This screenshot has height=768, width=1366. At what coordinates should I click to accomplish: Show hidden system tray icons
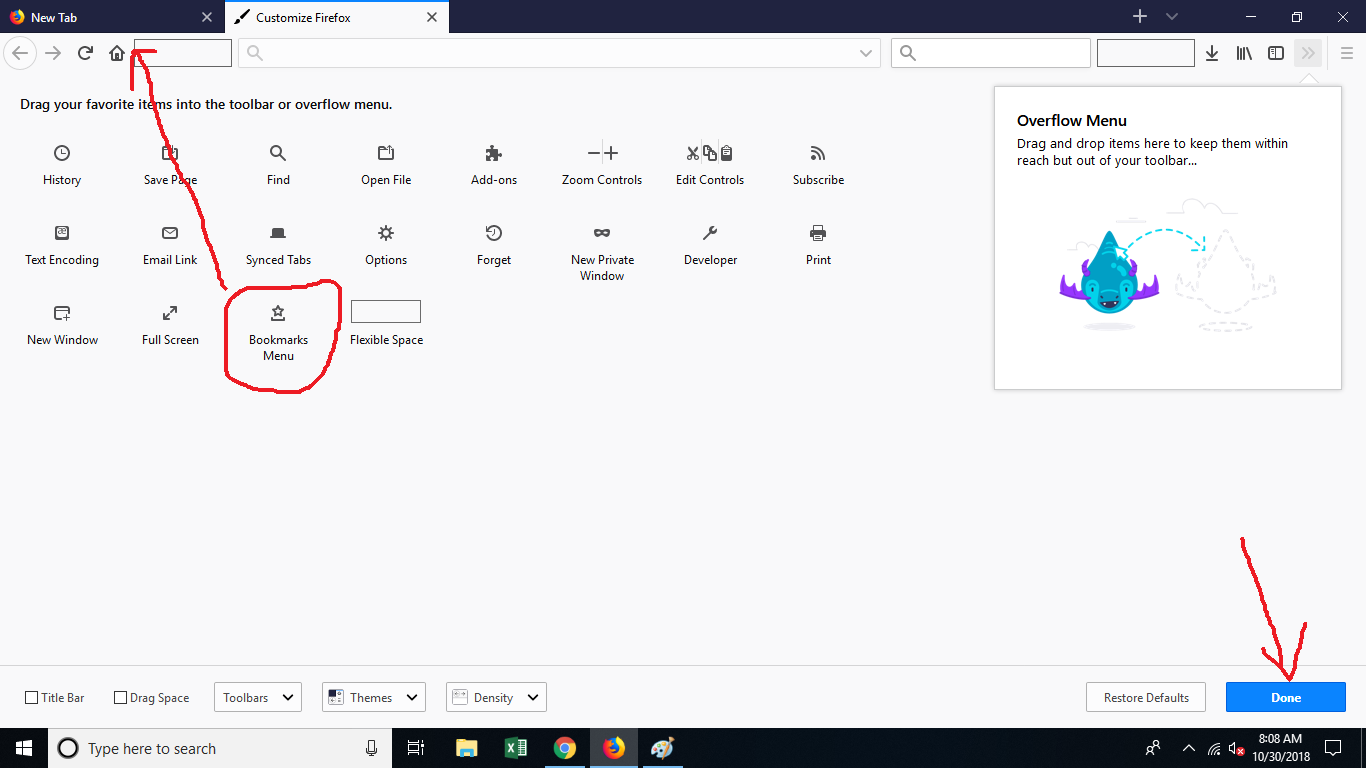click(1189, 748)
